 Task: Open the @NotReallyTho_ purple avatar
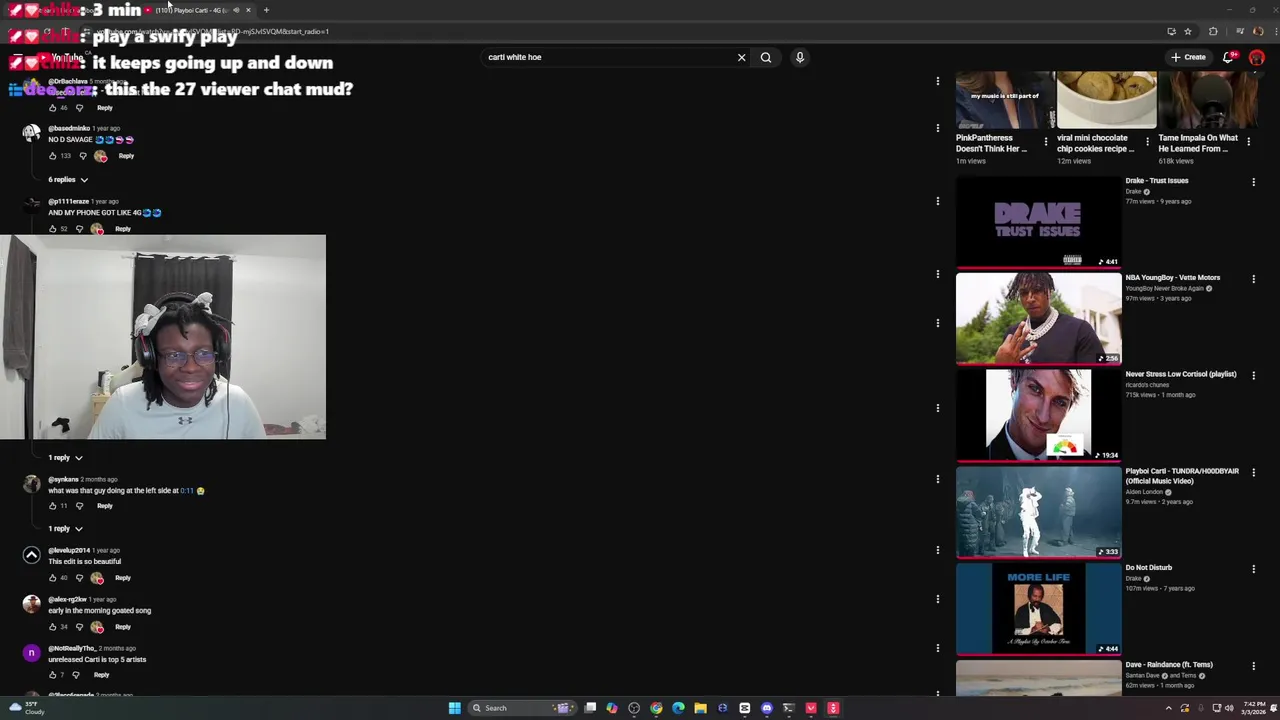(x=31, y=653)
